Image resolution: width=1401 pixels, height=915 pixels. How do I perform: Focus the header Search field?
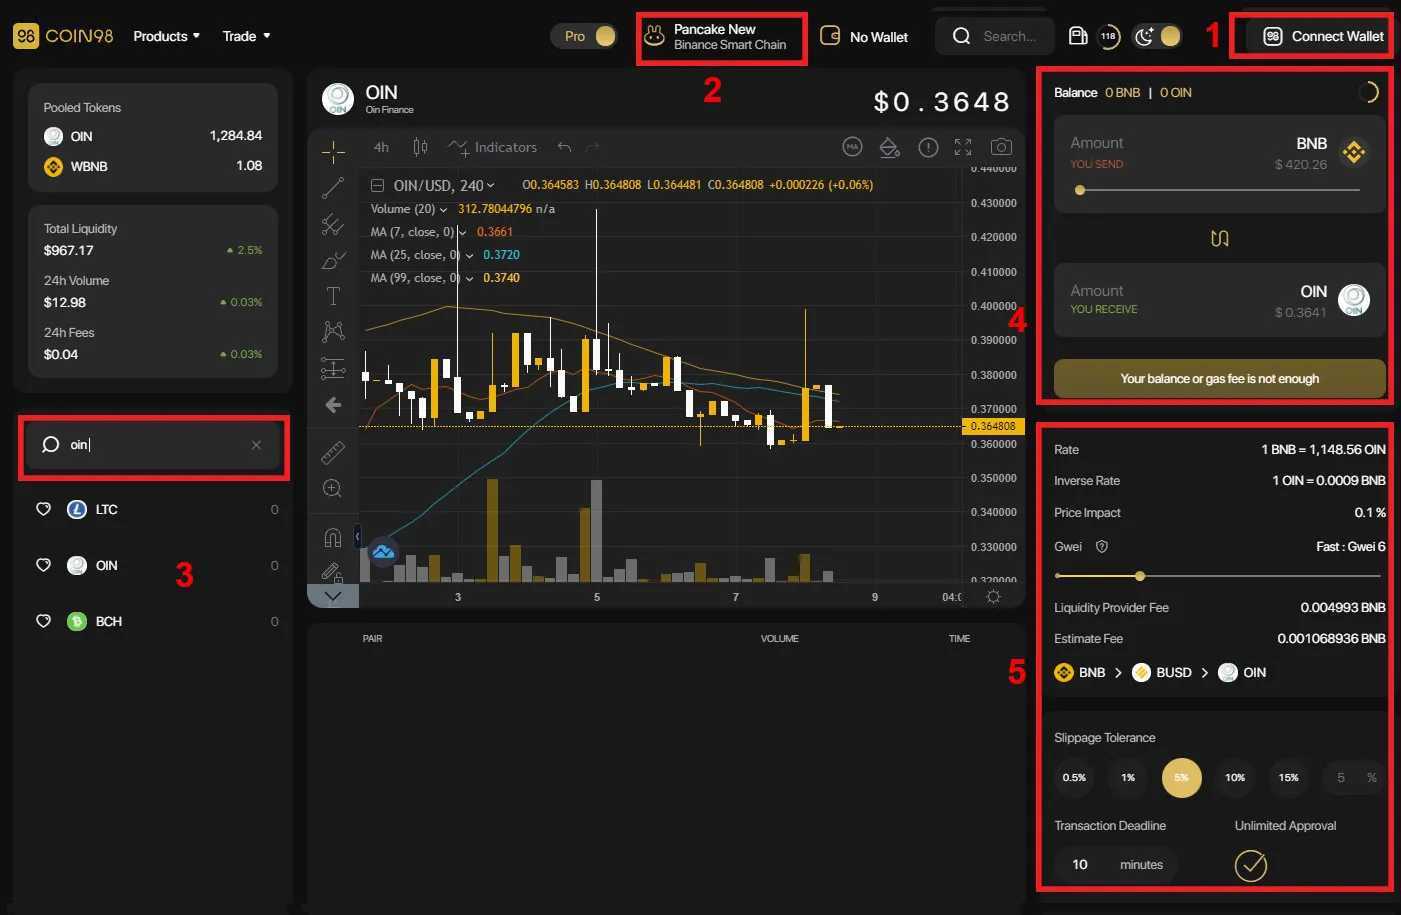pos(995,36)
